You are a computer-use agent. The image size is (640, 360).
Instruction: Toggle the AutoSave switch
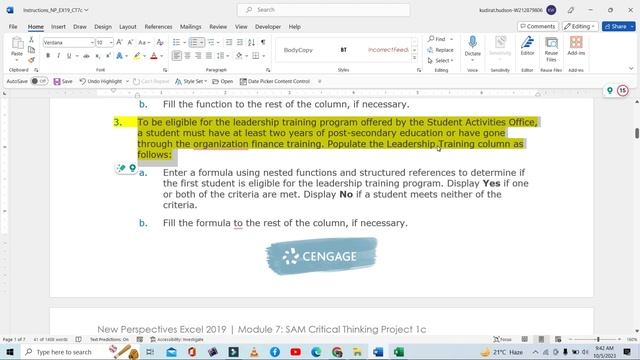(40, 81)
